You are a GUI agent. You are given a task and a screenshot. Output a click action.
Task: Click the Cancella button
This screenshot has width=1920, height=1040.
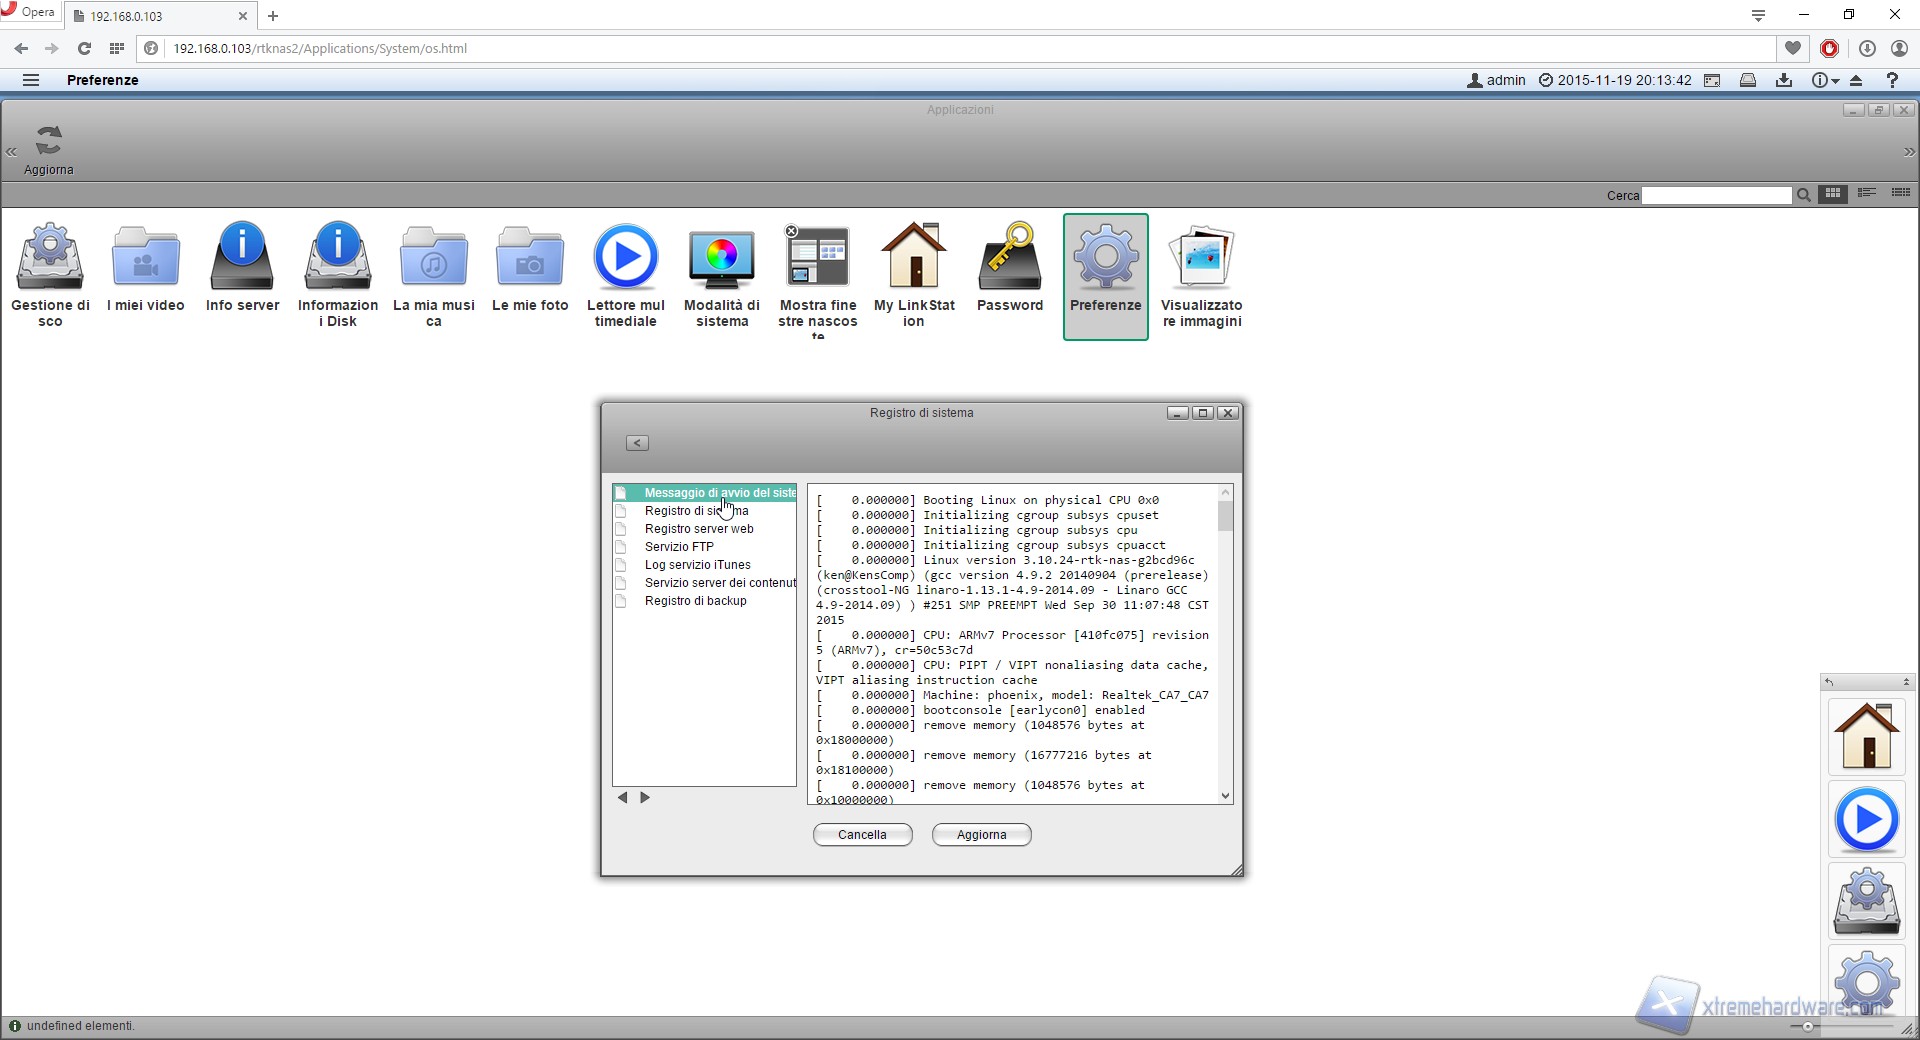(862, 835)
